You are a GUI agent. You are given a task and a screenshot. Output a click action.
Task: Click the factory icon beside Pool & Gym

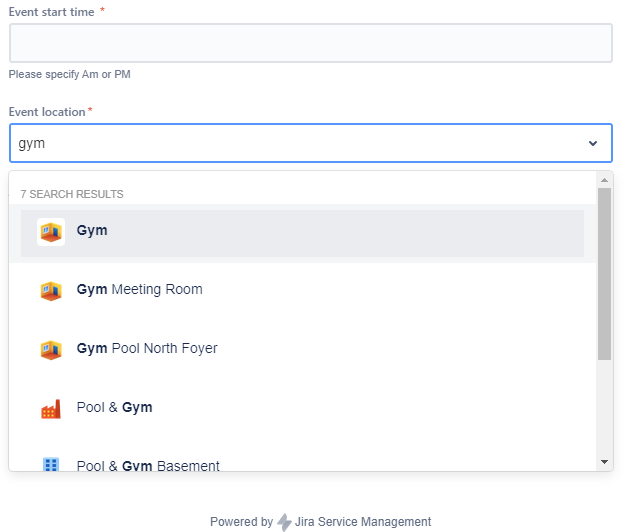(x=51, y=409)
